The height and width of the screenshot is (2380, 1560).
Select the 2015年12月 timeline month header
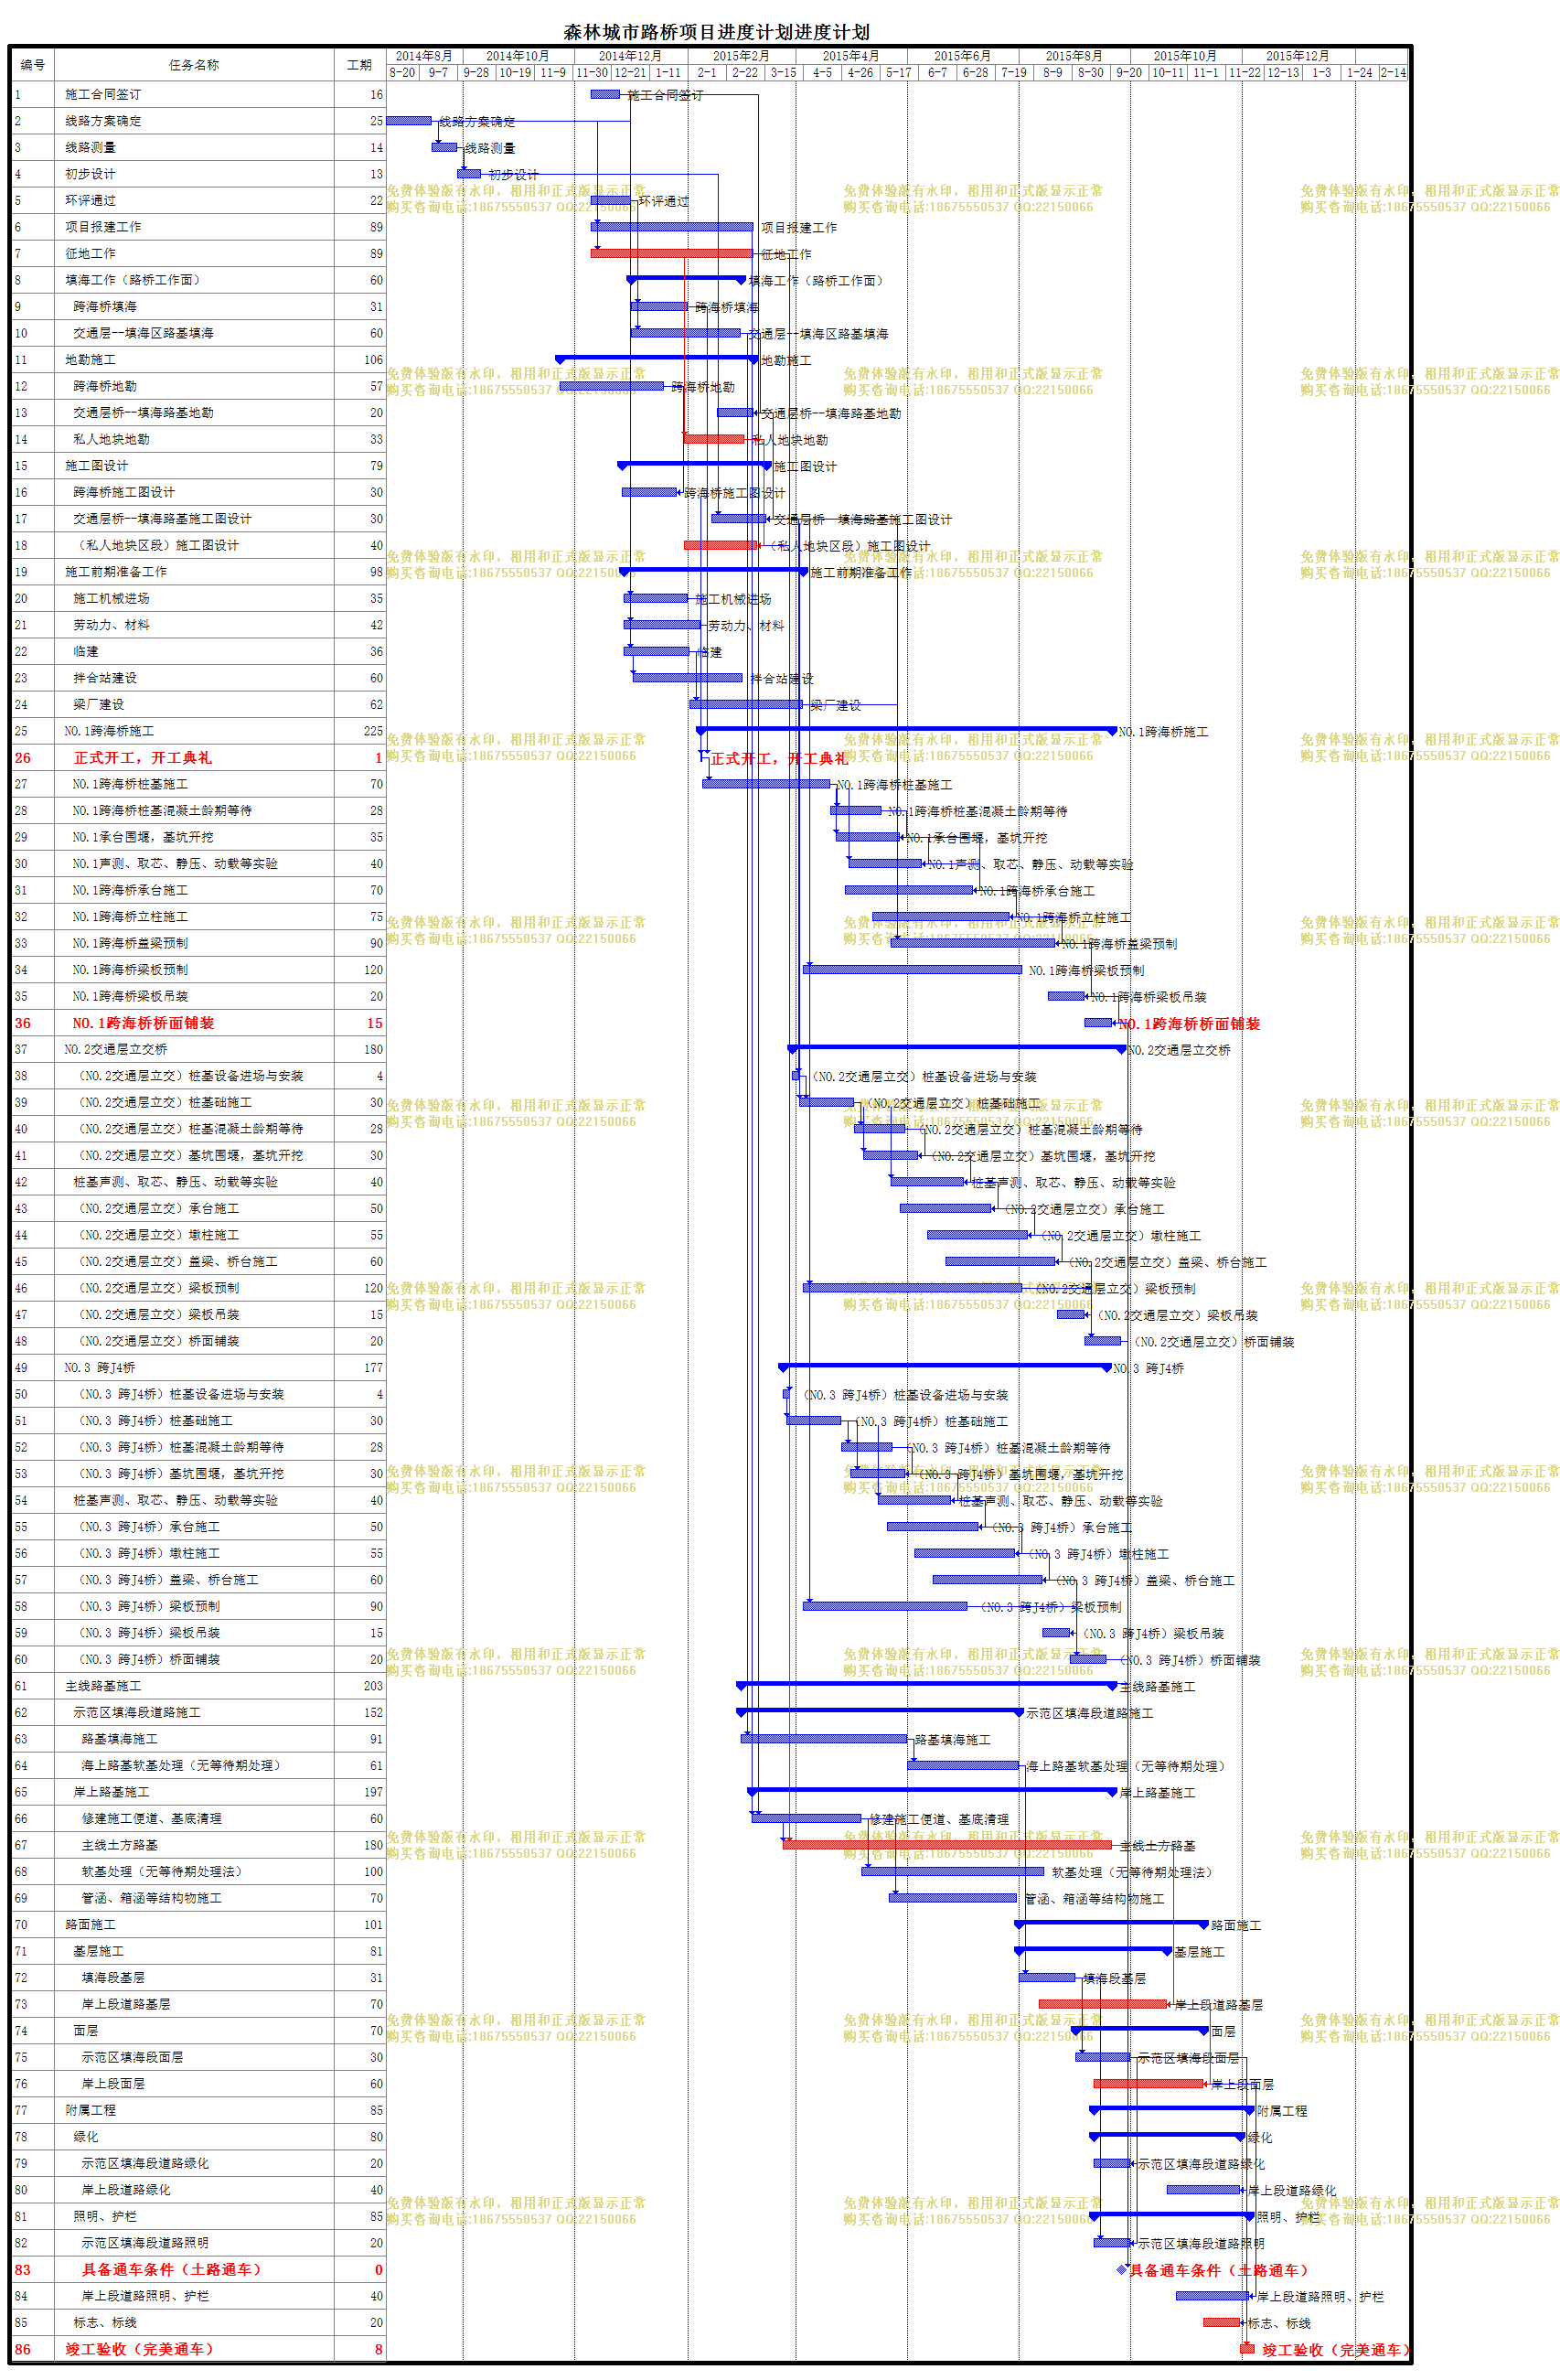coord(1298,56)
